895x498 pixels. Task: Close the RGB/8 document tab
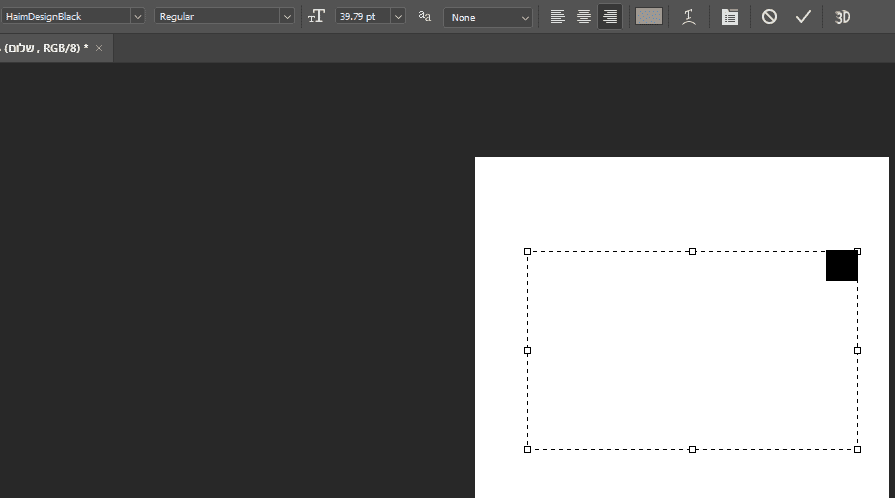coord(99,48)
